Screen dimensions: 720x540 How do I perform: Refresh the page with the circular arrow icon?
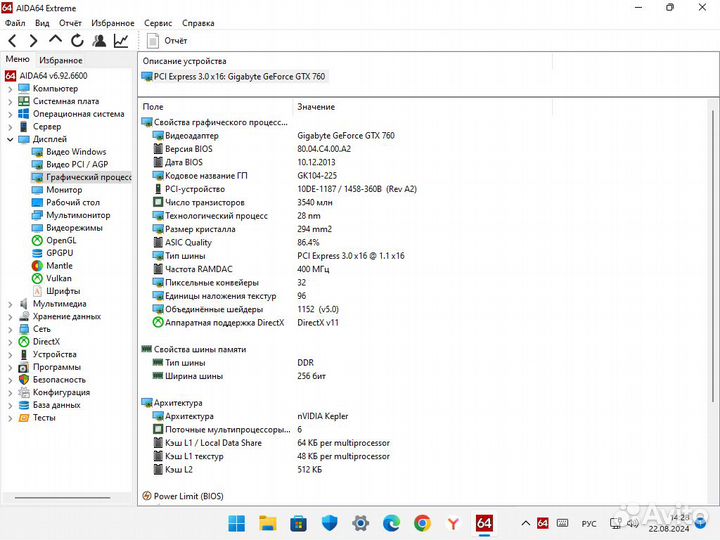[x=77, y=41]
